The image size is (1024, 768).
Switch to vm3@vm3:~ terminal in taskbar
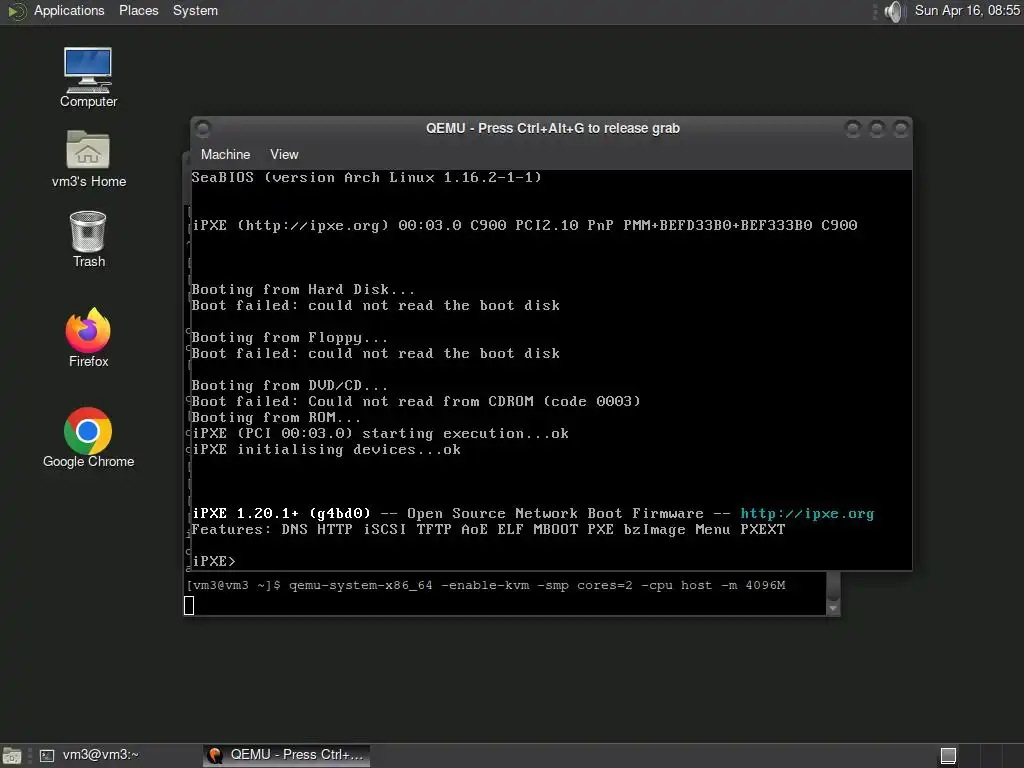(x=89, y=755)
